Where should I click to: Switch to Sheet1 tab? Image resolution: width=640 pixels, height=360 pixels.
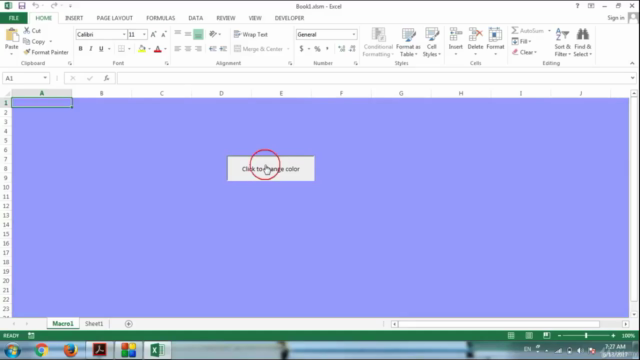tap(94, 324)
